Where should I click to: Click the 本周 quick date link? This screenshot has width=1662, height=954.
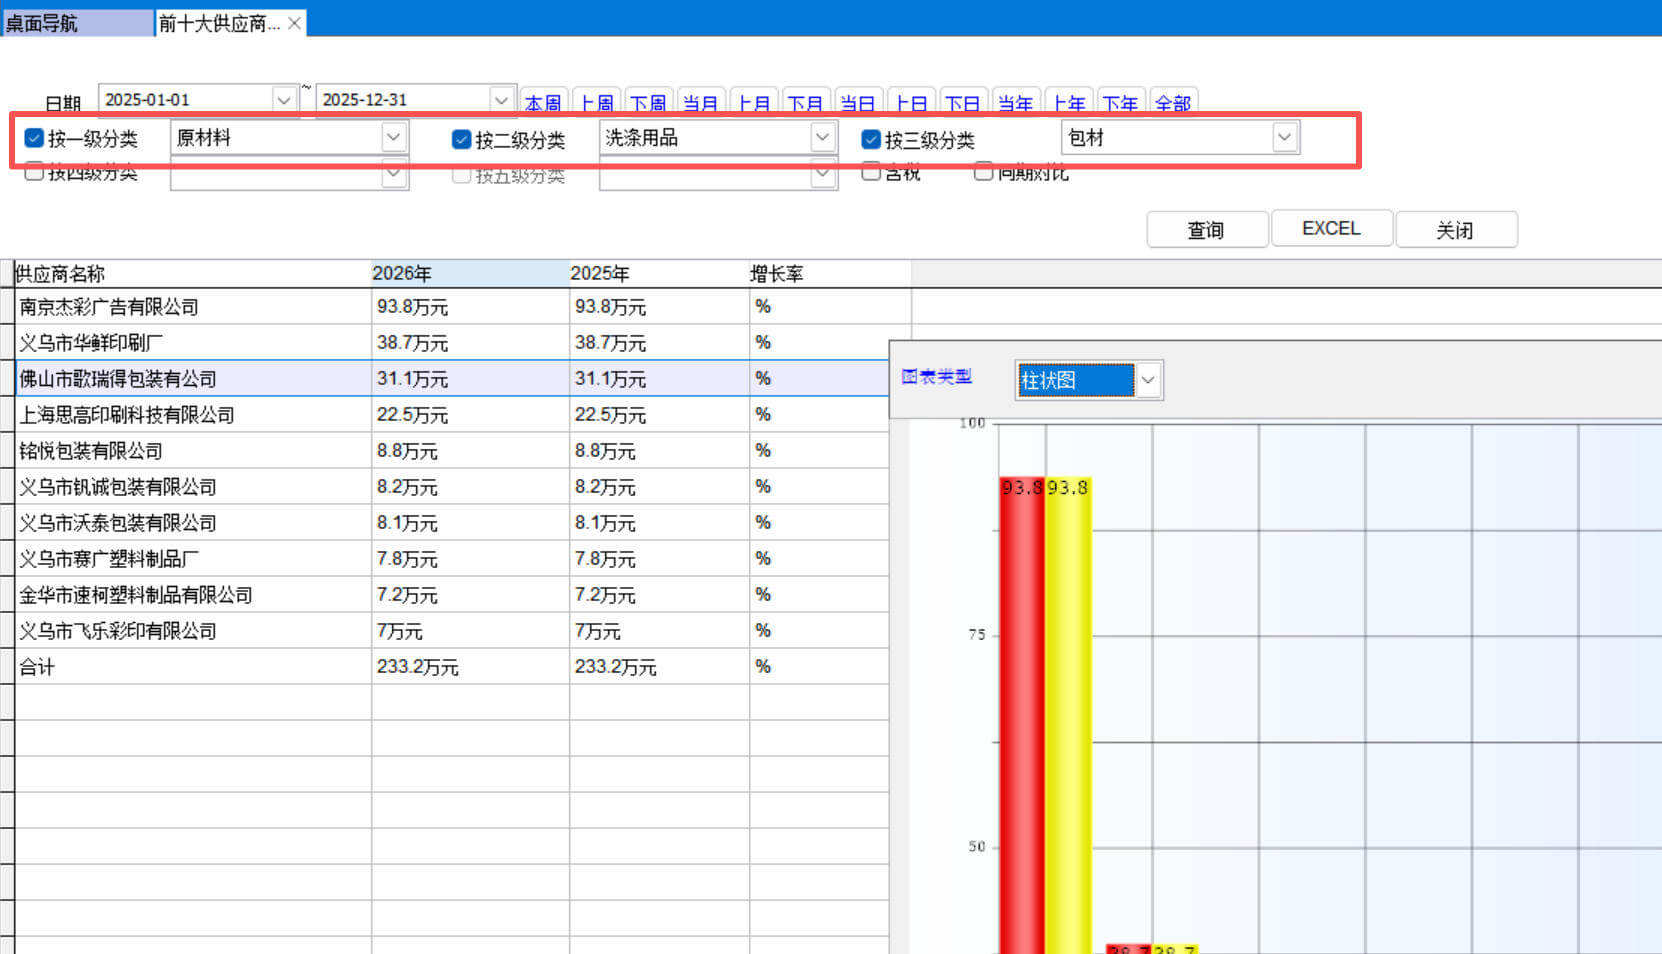543,103
